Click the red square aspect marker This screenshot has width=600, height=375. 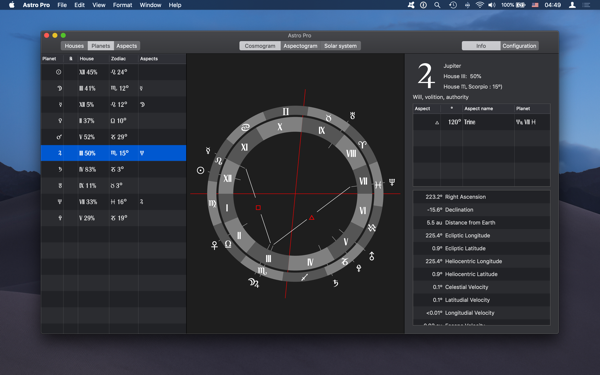[x=258, y=207]
